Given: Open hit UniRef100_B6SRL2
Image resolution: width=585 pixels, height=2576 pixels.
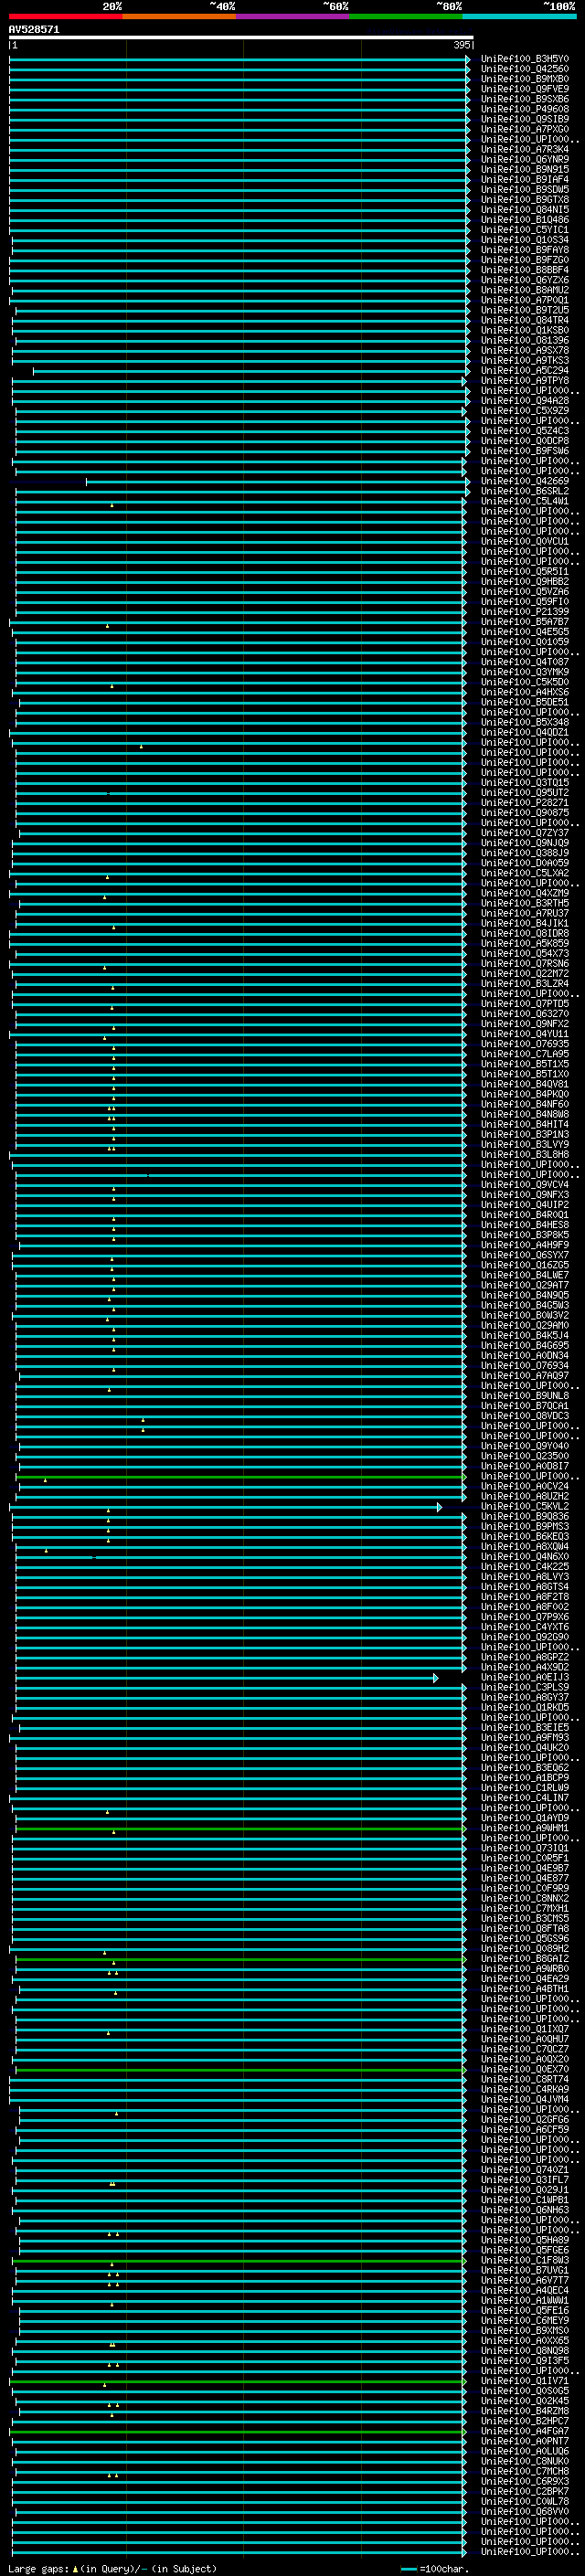Looking at the screenshot, I should click(x=525, y=491).
